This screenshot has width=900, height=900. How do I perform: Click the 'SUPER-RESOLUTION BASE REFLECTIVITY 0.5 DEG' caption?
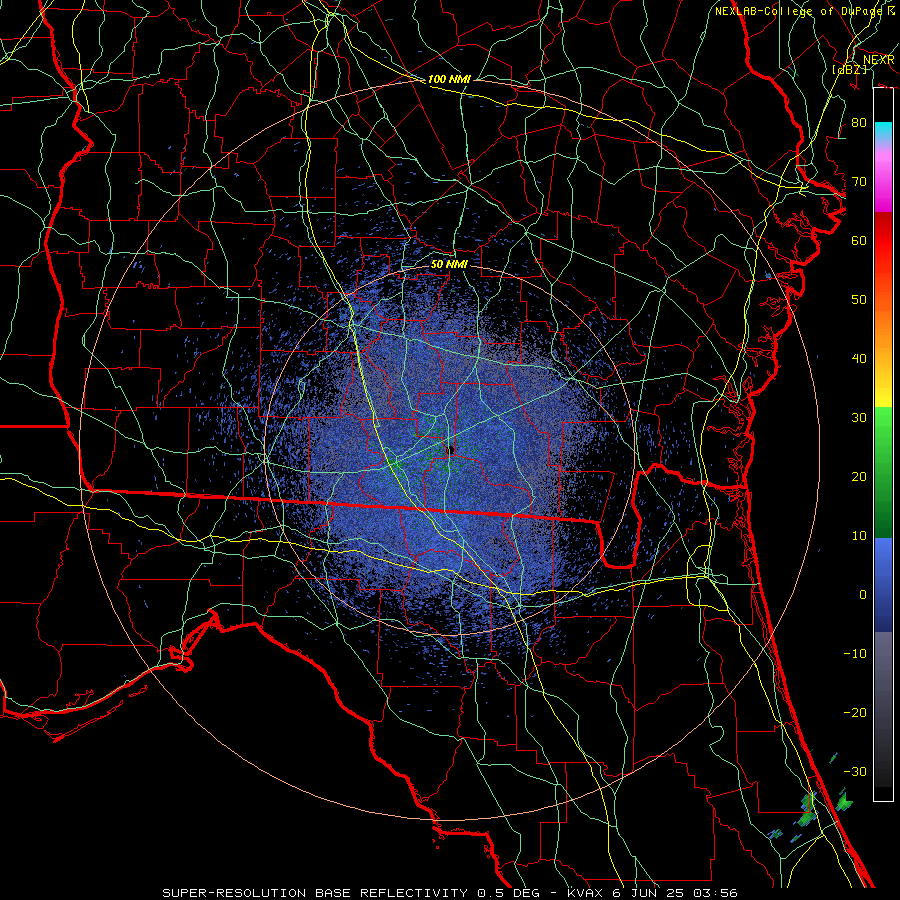tap(351, 893)
